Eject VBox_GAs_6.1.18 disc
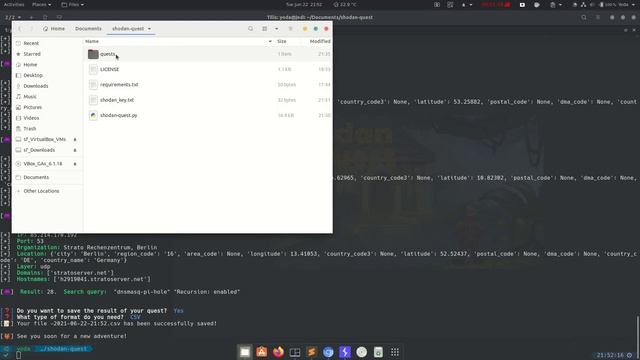 click(75, 164)
